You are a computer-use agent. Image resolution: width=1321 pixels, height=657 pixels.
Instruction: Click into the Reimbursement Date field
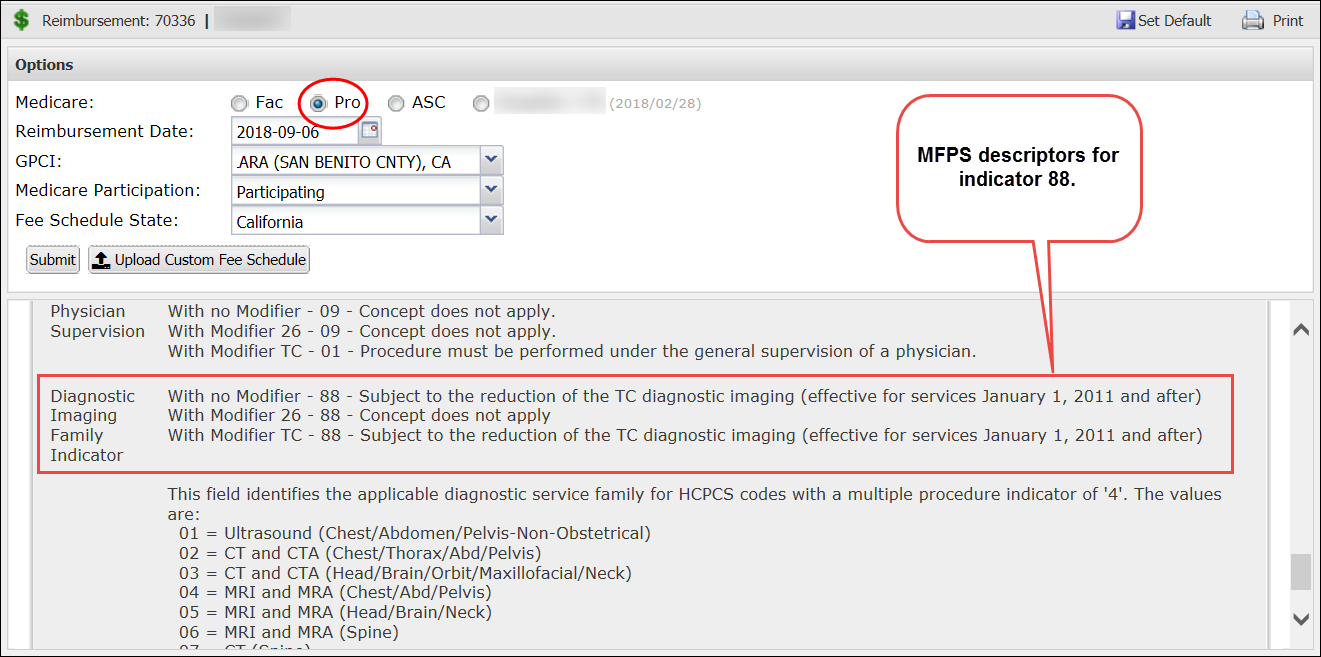point(294,132)
